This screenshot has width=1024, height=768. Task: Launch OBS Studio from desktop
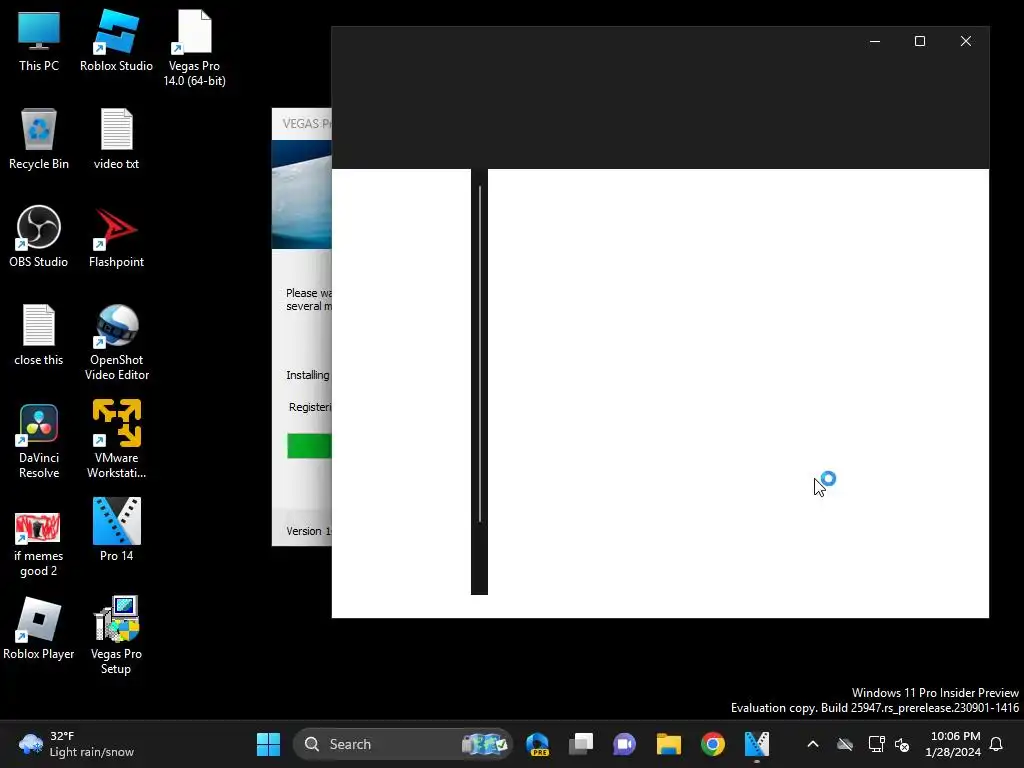point(39,238)
